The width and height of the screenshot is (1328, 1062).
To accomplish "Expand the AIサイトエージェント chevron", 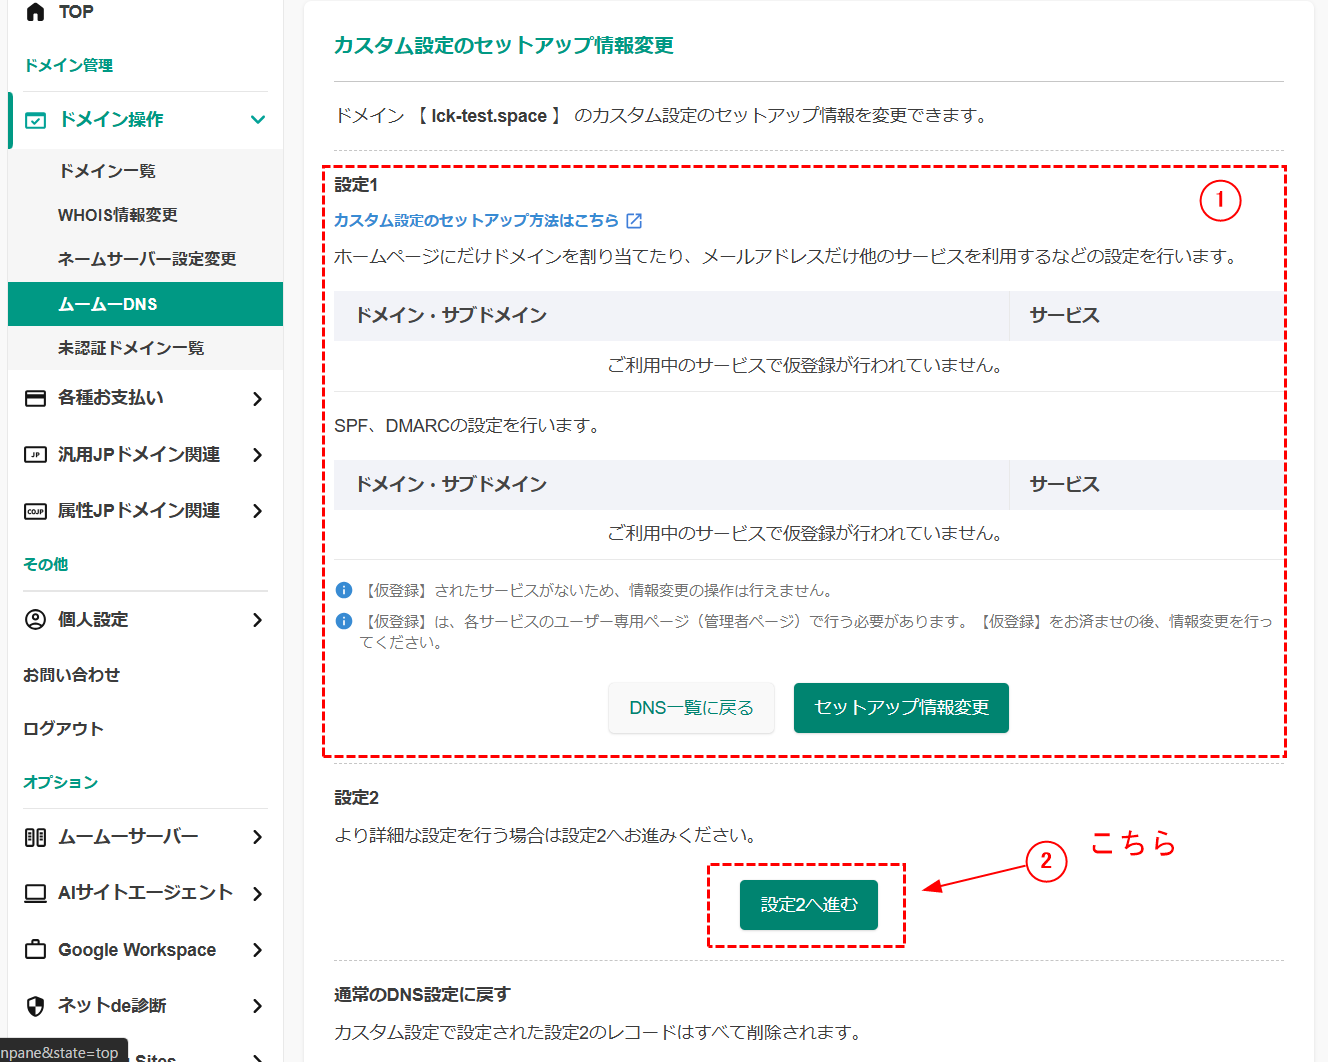I will (x=258, y=893).
